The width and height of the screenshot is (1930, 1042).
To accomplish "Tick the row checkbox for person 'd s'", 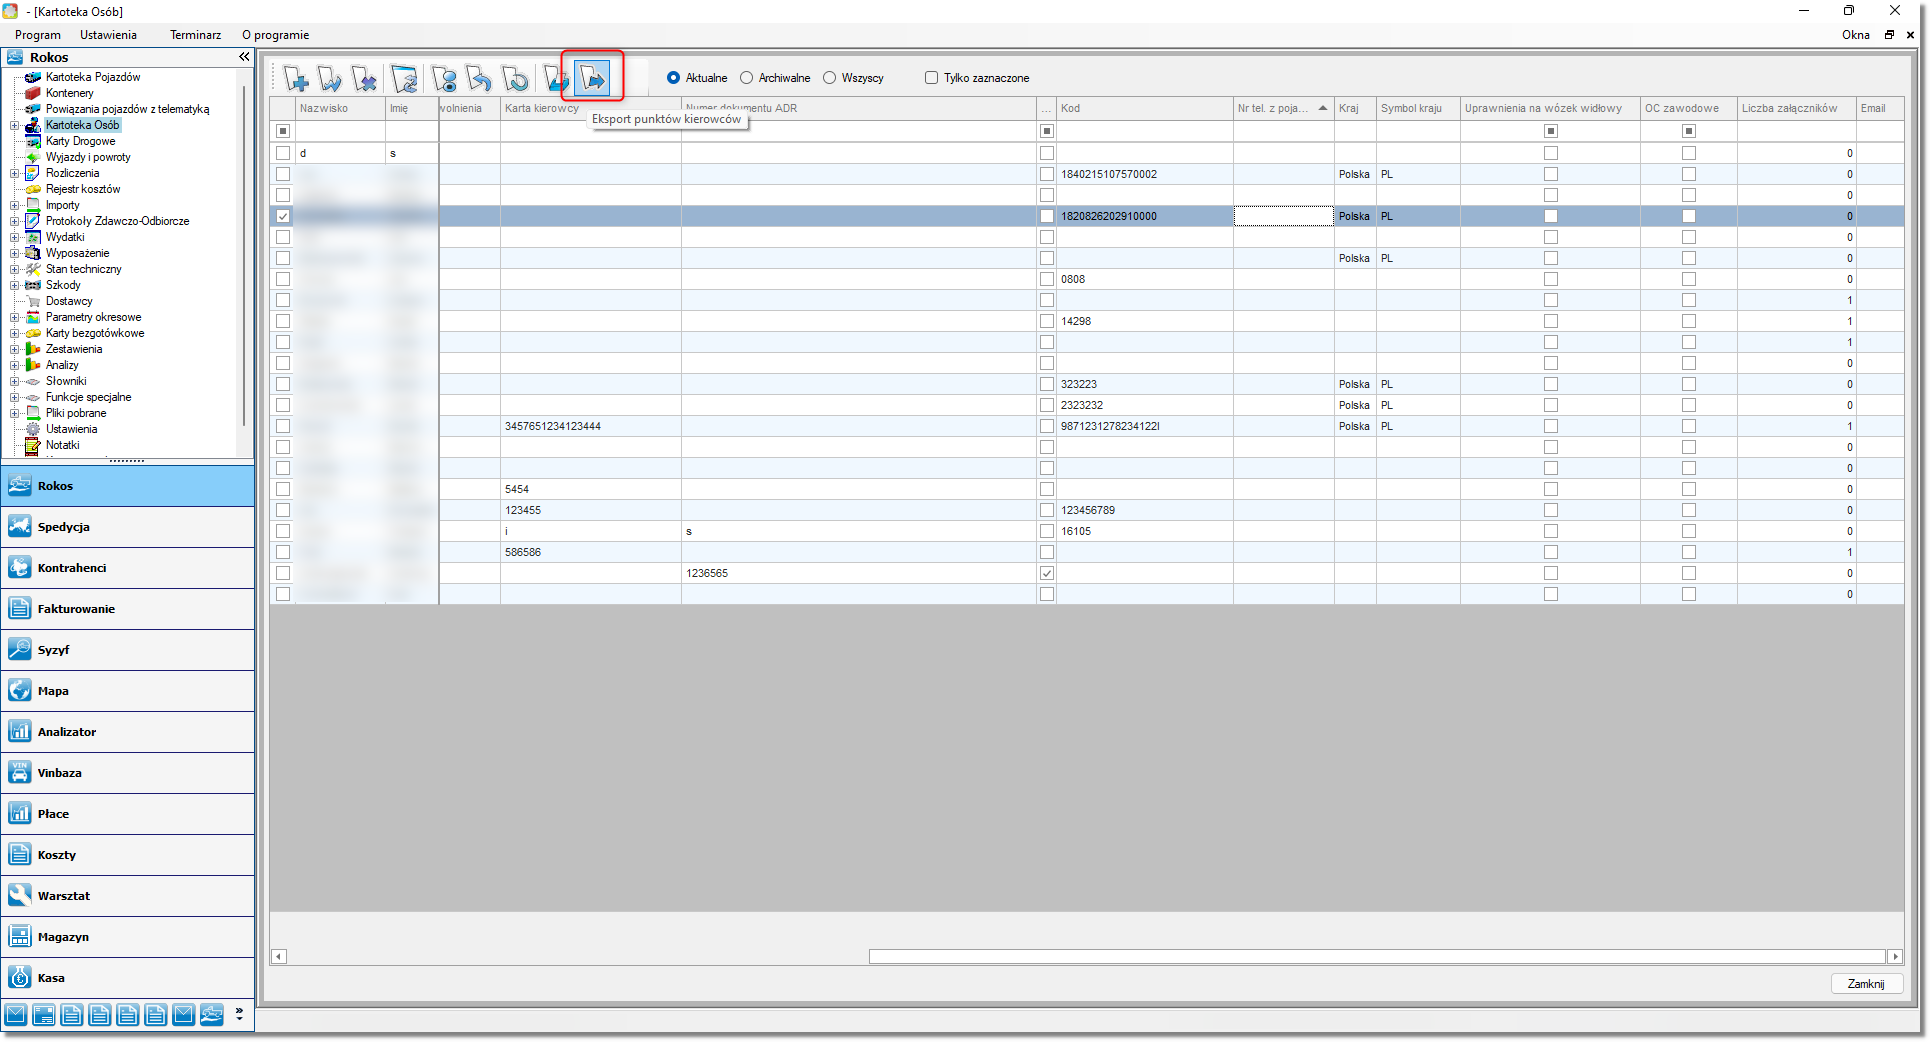I will [283, 153].
